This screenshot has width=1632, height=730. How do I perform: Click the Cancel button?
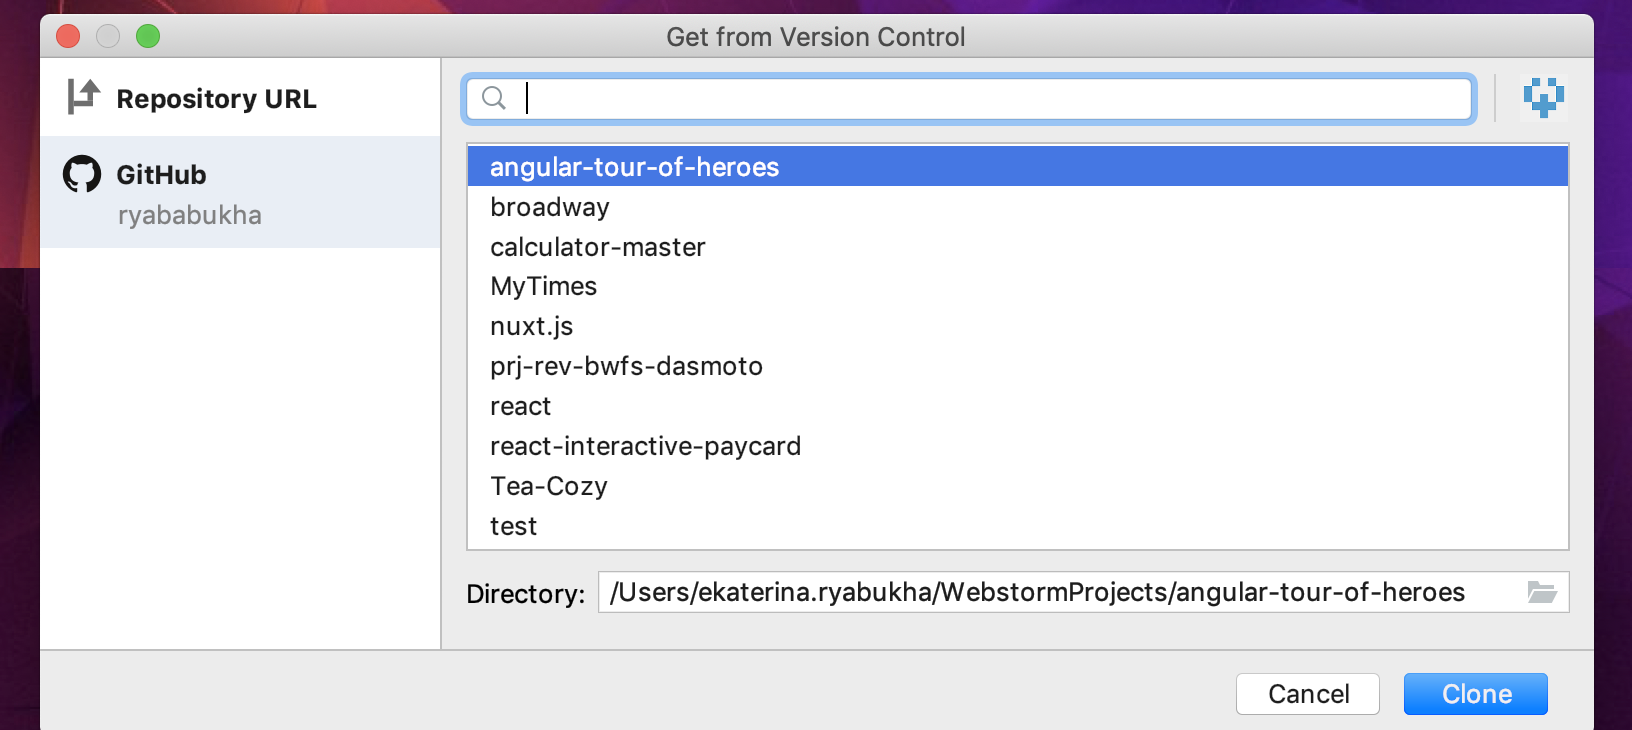pos(1308,693)
